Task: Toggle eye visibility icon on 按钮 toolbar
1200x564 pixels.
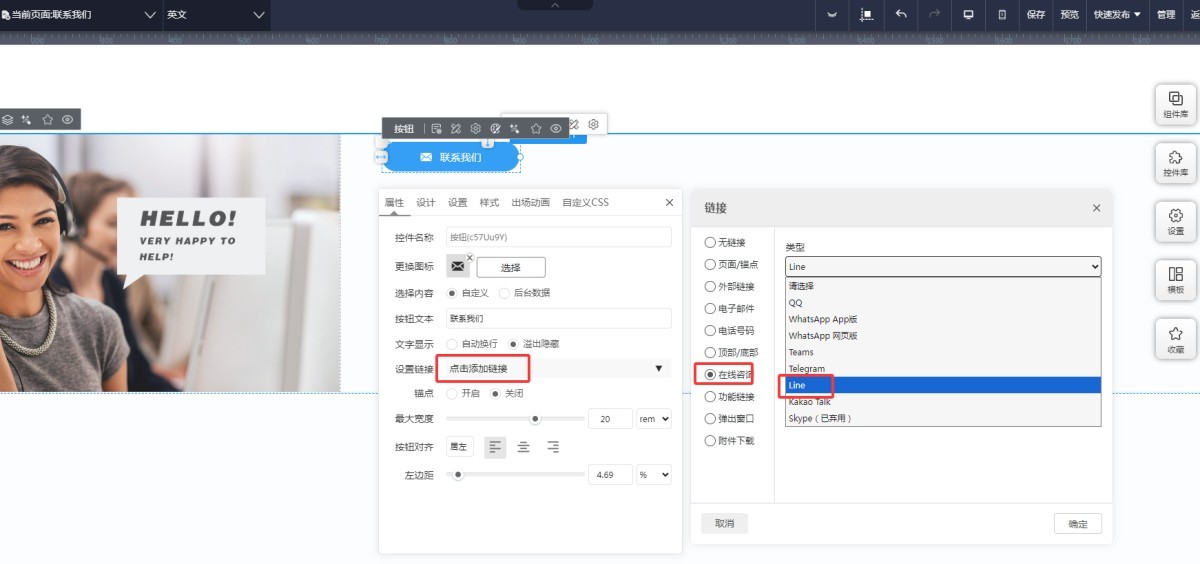Action: tap(555, 129)
